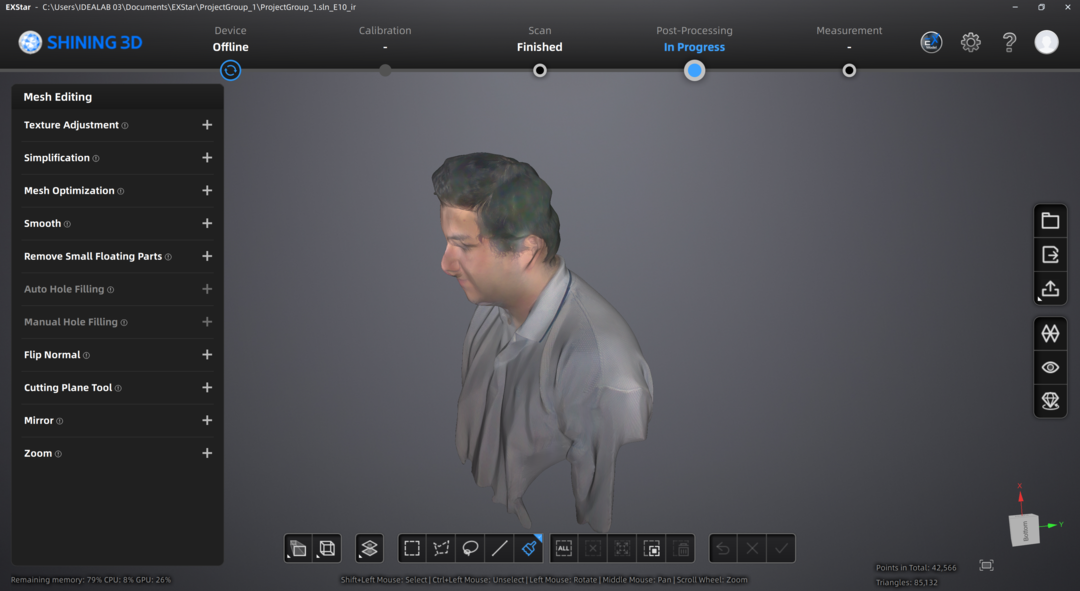Expand the Smooth section
Viewport: 1080px width, 591px height.
coord(207,223)
